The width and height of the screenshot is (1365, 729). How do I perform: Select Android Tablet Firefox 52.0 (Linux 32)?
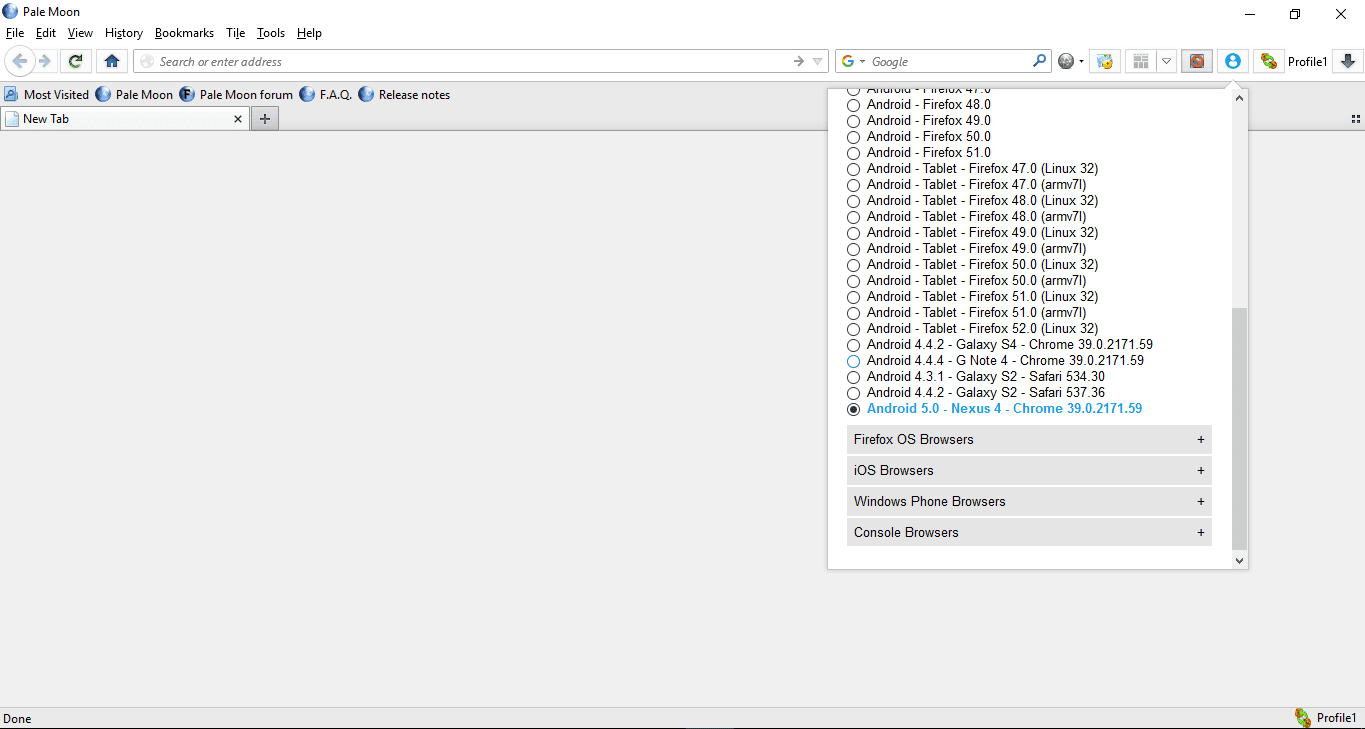tap(853, 329)
